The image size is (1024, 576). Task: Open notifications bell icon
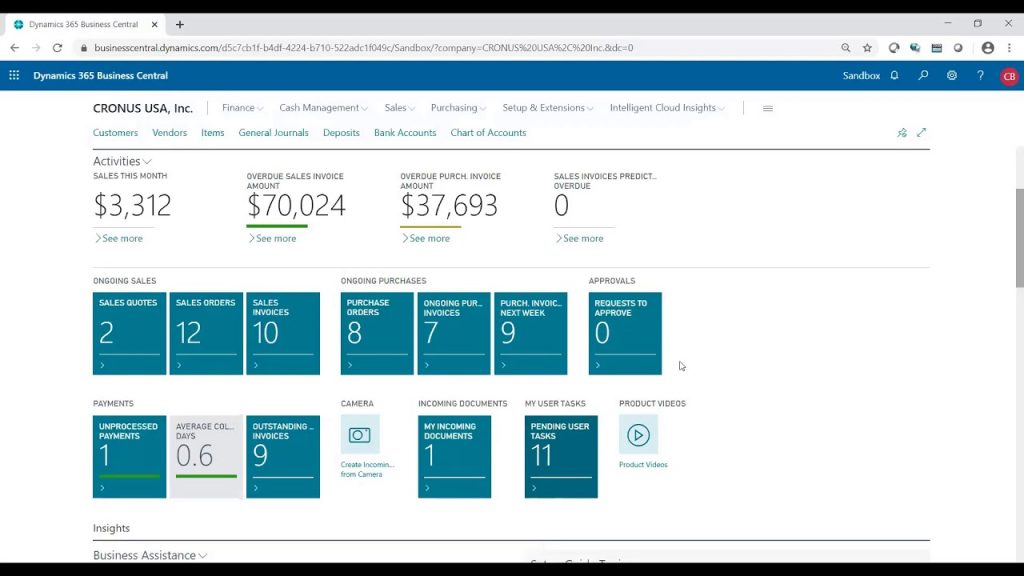coord(895,76)
